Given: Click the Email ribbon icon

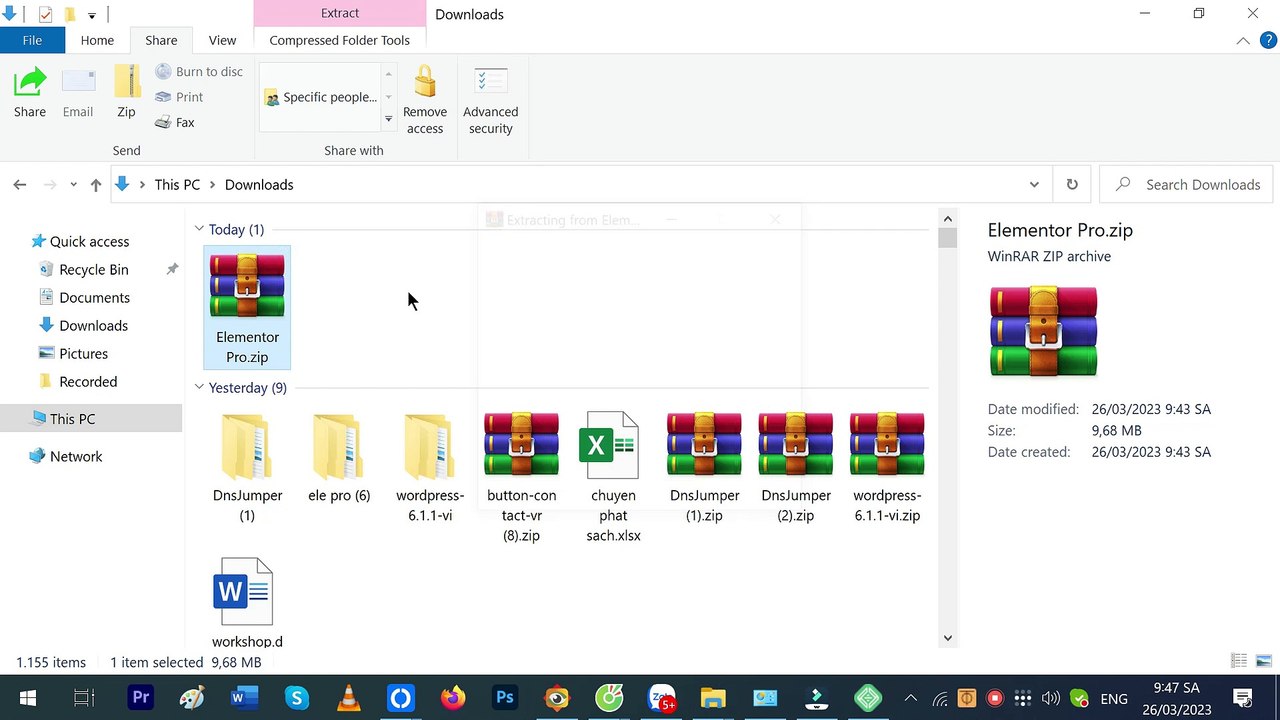Looking at the screenshot, I should 78,92.
